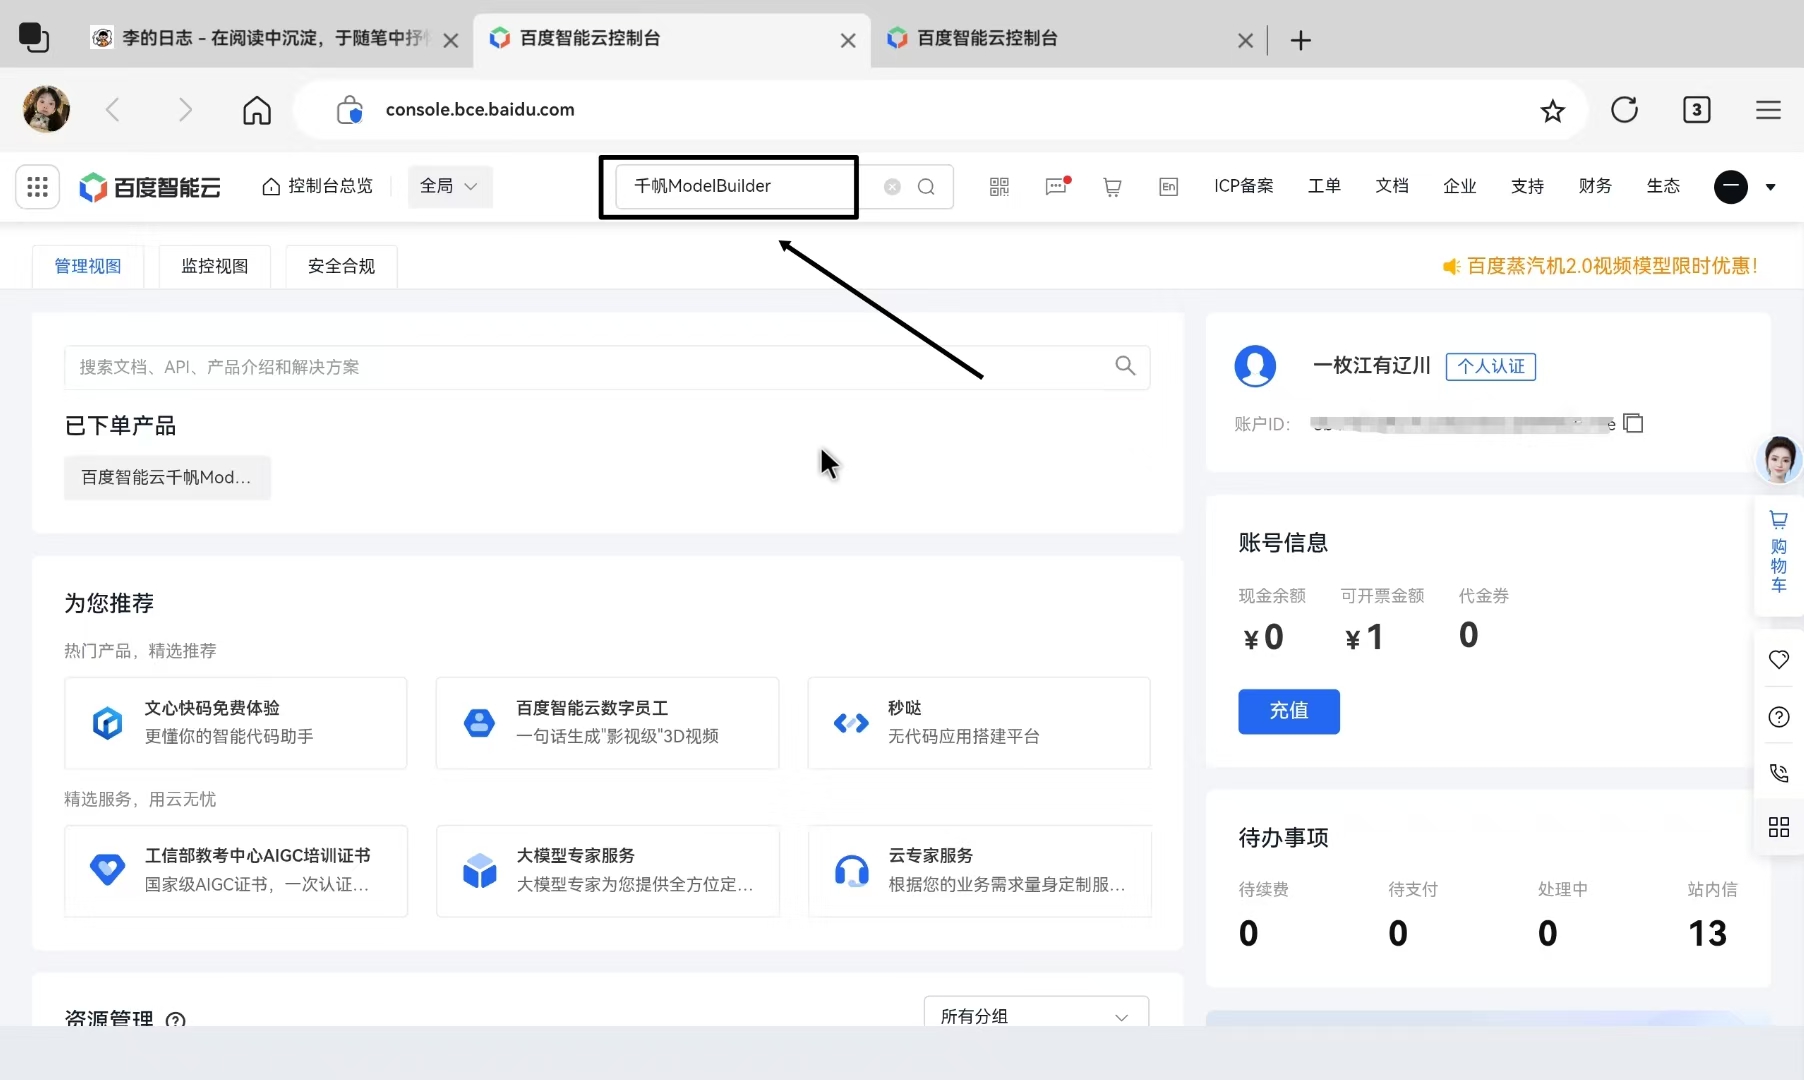Click the browser profile avatar
Screen dimensions: 1804x1080
coord(46,109)
